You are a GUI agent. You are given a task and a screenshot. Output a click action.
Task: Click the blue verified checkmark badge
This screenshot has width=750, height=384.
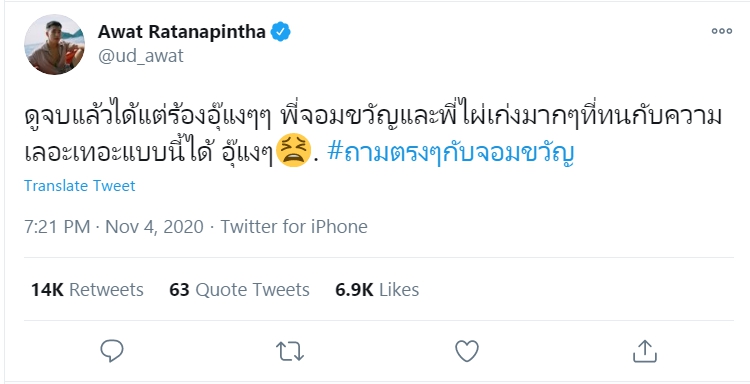tap(281, 32)
